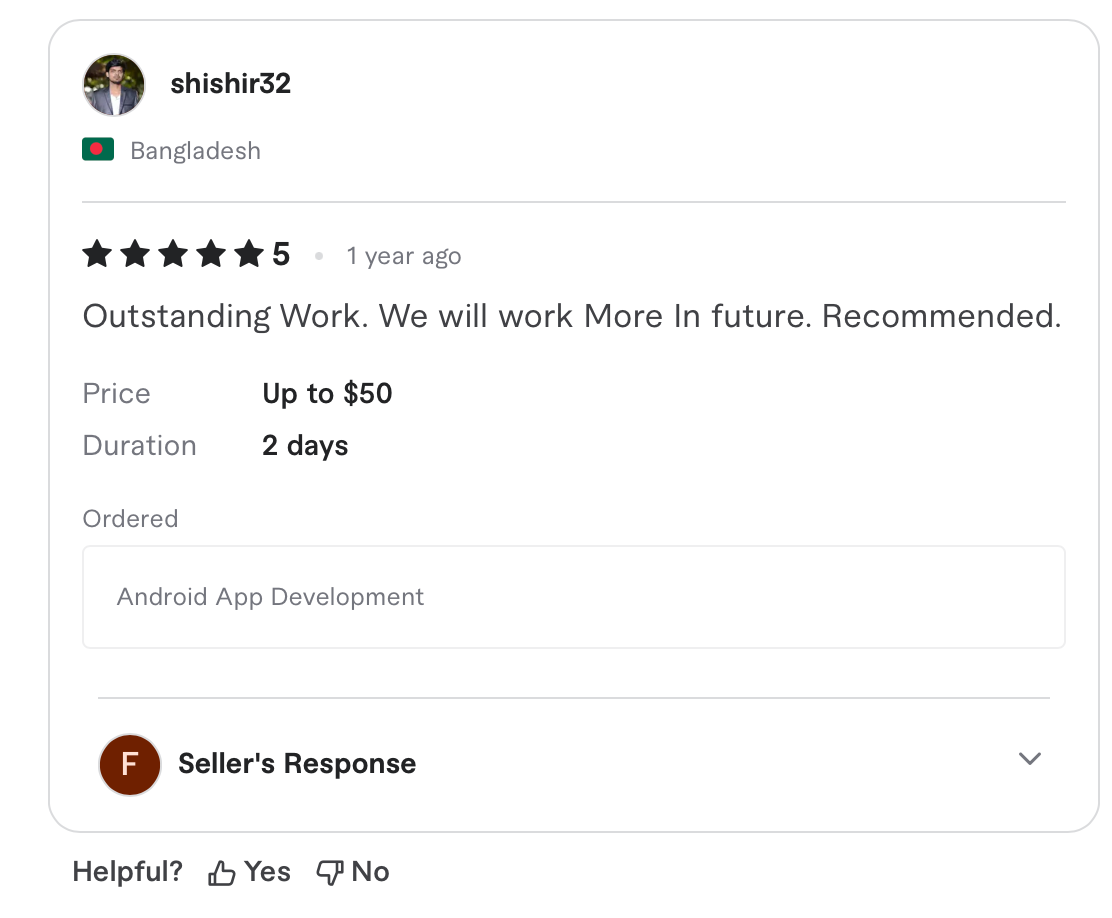The width and height of the screenshot is (1112, 918).
Task: Open shishir32's profile
Action: pyautogui.click(x=230, y=84)
